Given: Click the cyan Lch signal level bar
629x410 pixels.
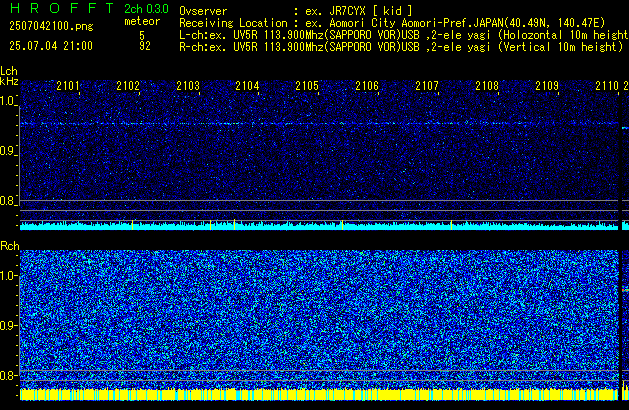Looking at the screenshot, I should pyautogui.click(x=319, y=226).
